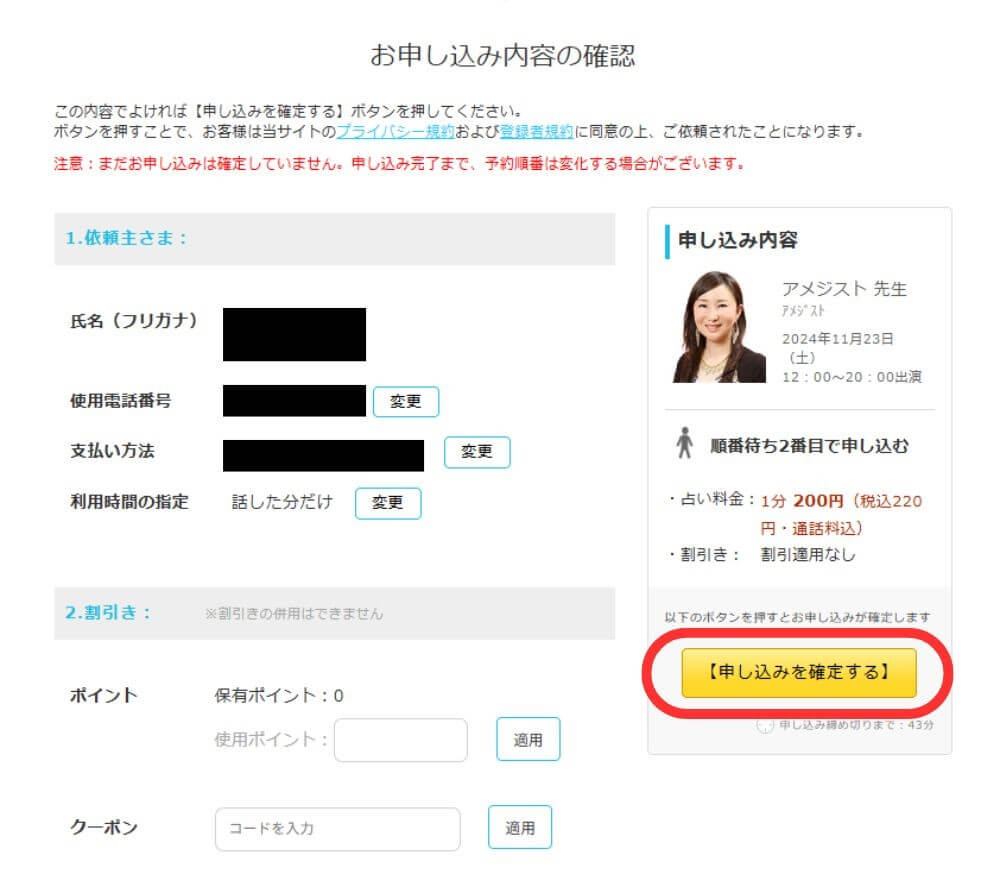Click the 申し込み内容 panel heading
1000x882 pixels.
point(738,240)
